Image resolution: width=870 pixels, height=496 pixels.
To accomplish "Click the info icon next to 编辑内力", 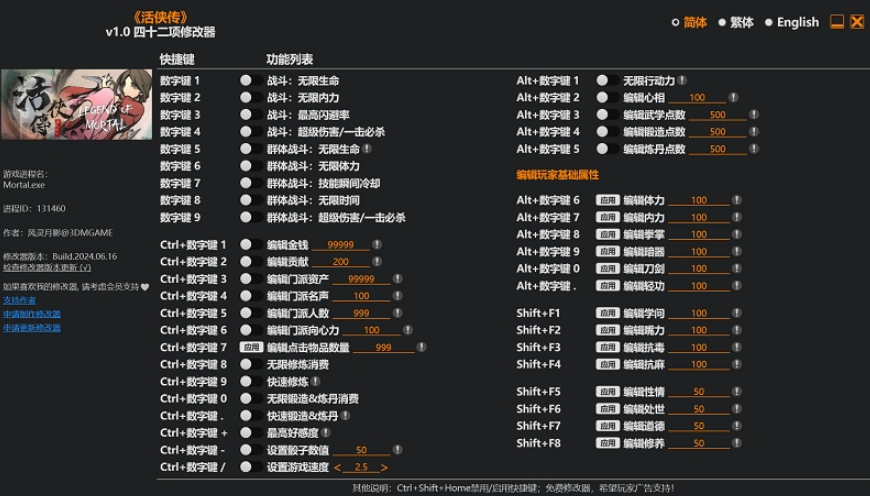I will 736,217.
